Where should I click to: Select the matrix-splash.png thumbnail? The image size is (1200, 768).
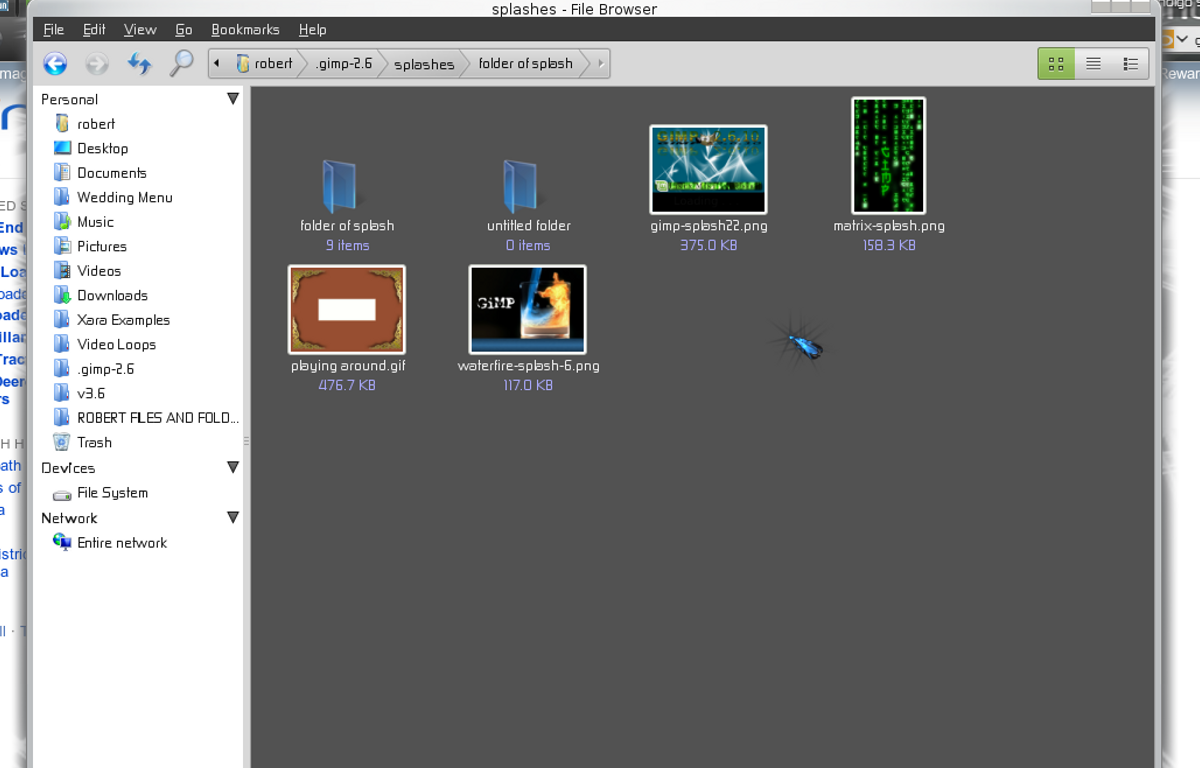[888, 155]
